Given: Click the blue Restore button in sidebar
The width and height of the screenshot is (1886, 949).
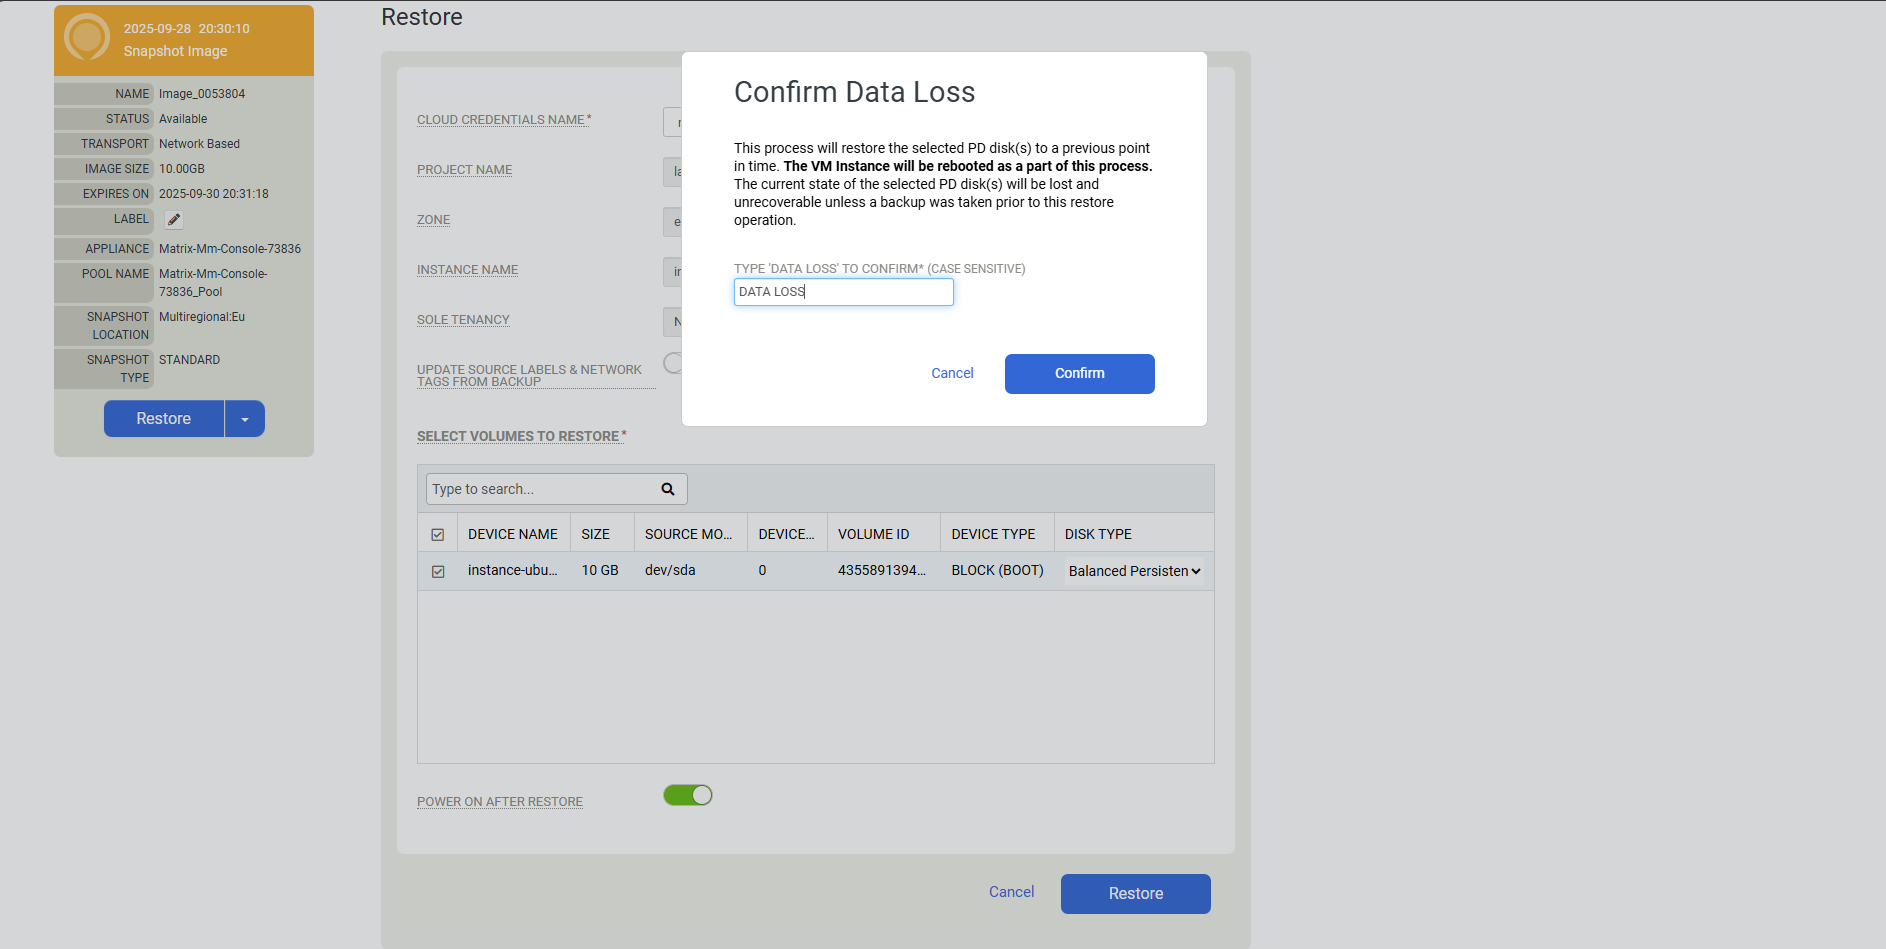Looking at the screenshot, I should tap(164, 419).
